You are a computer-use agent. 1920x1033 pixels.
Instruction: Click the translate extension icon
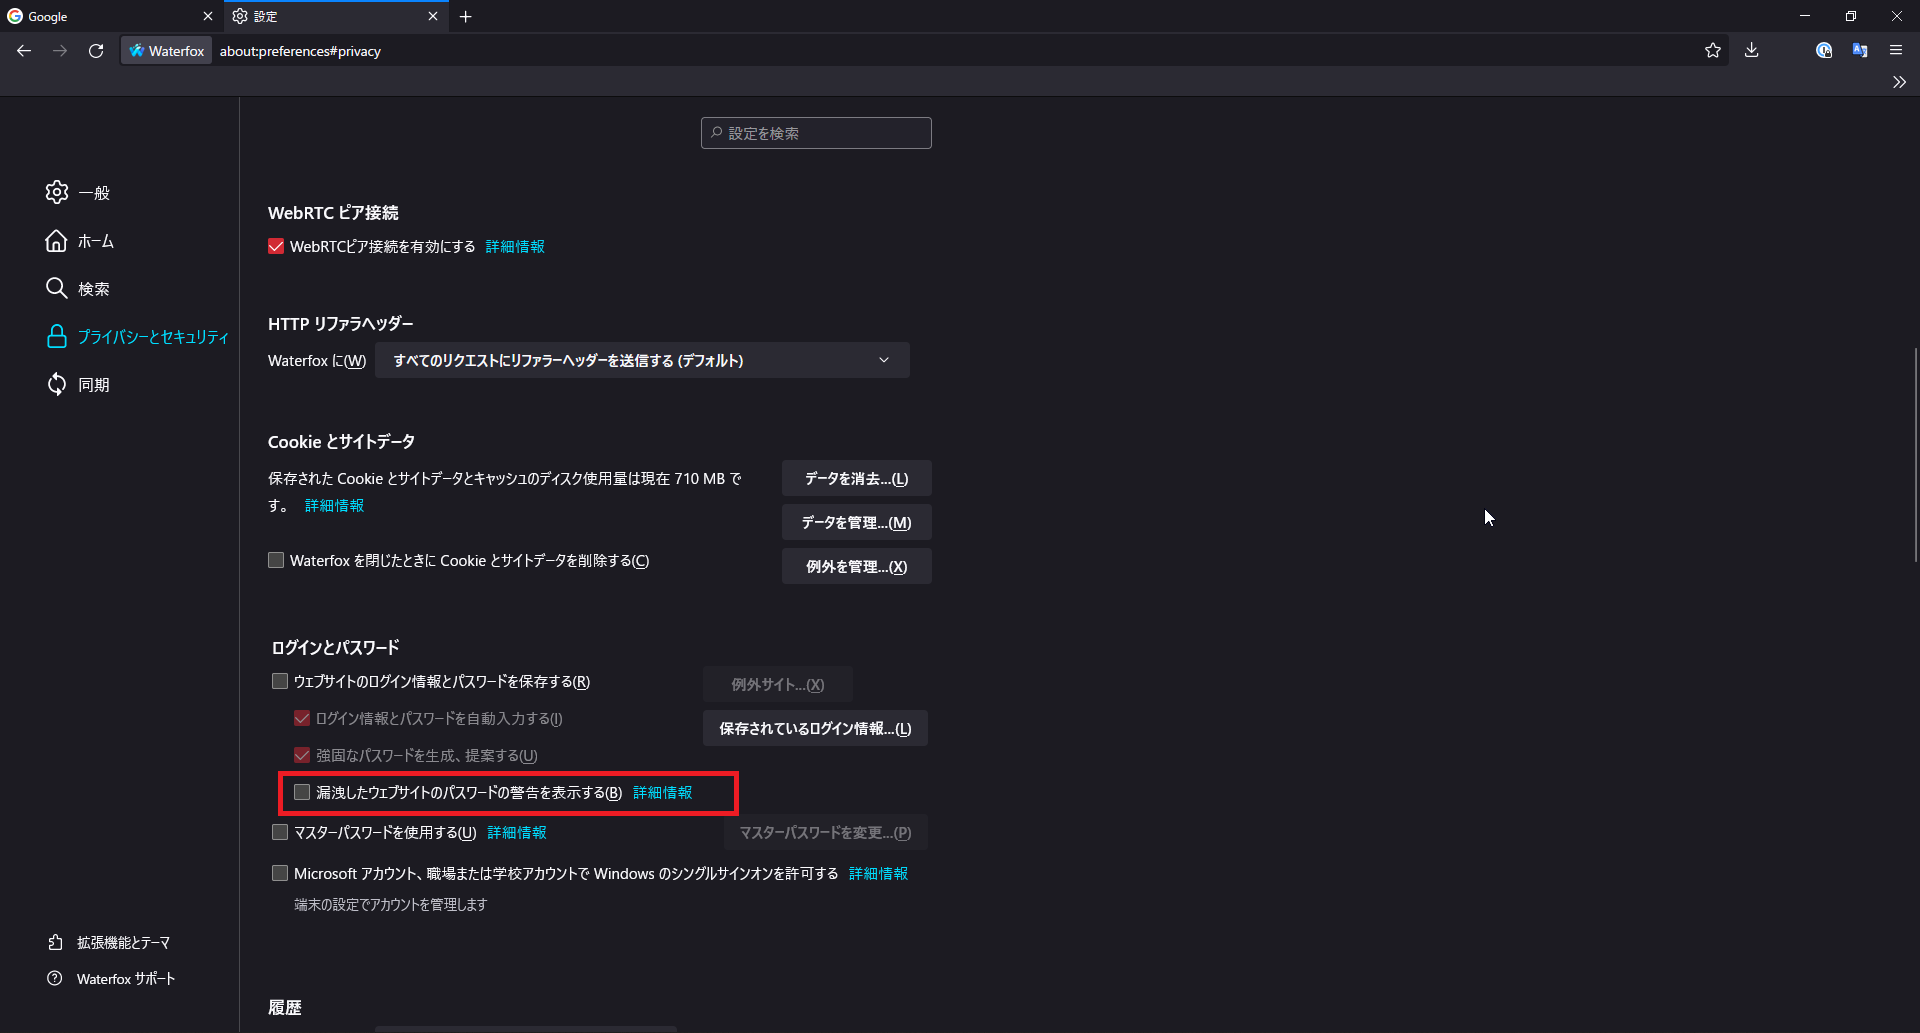[x=1860, y=51]
